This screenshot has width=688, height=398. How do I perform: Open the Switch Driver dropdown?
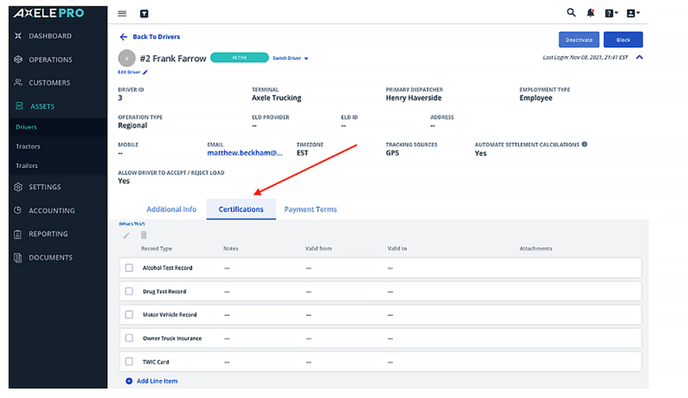coord(290,58)
